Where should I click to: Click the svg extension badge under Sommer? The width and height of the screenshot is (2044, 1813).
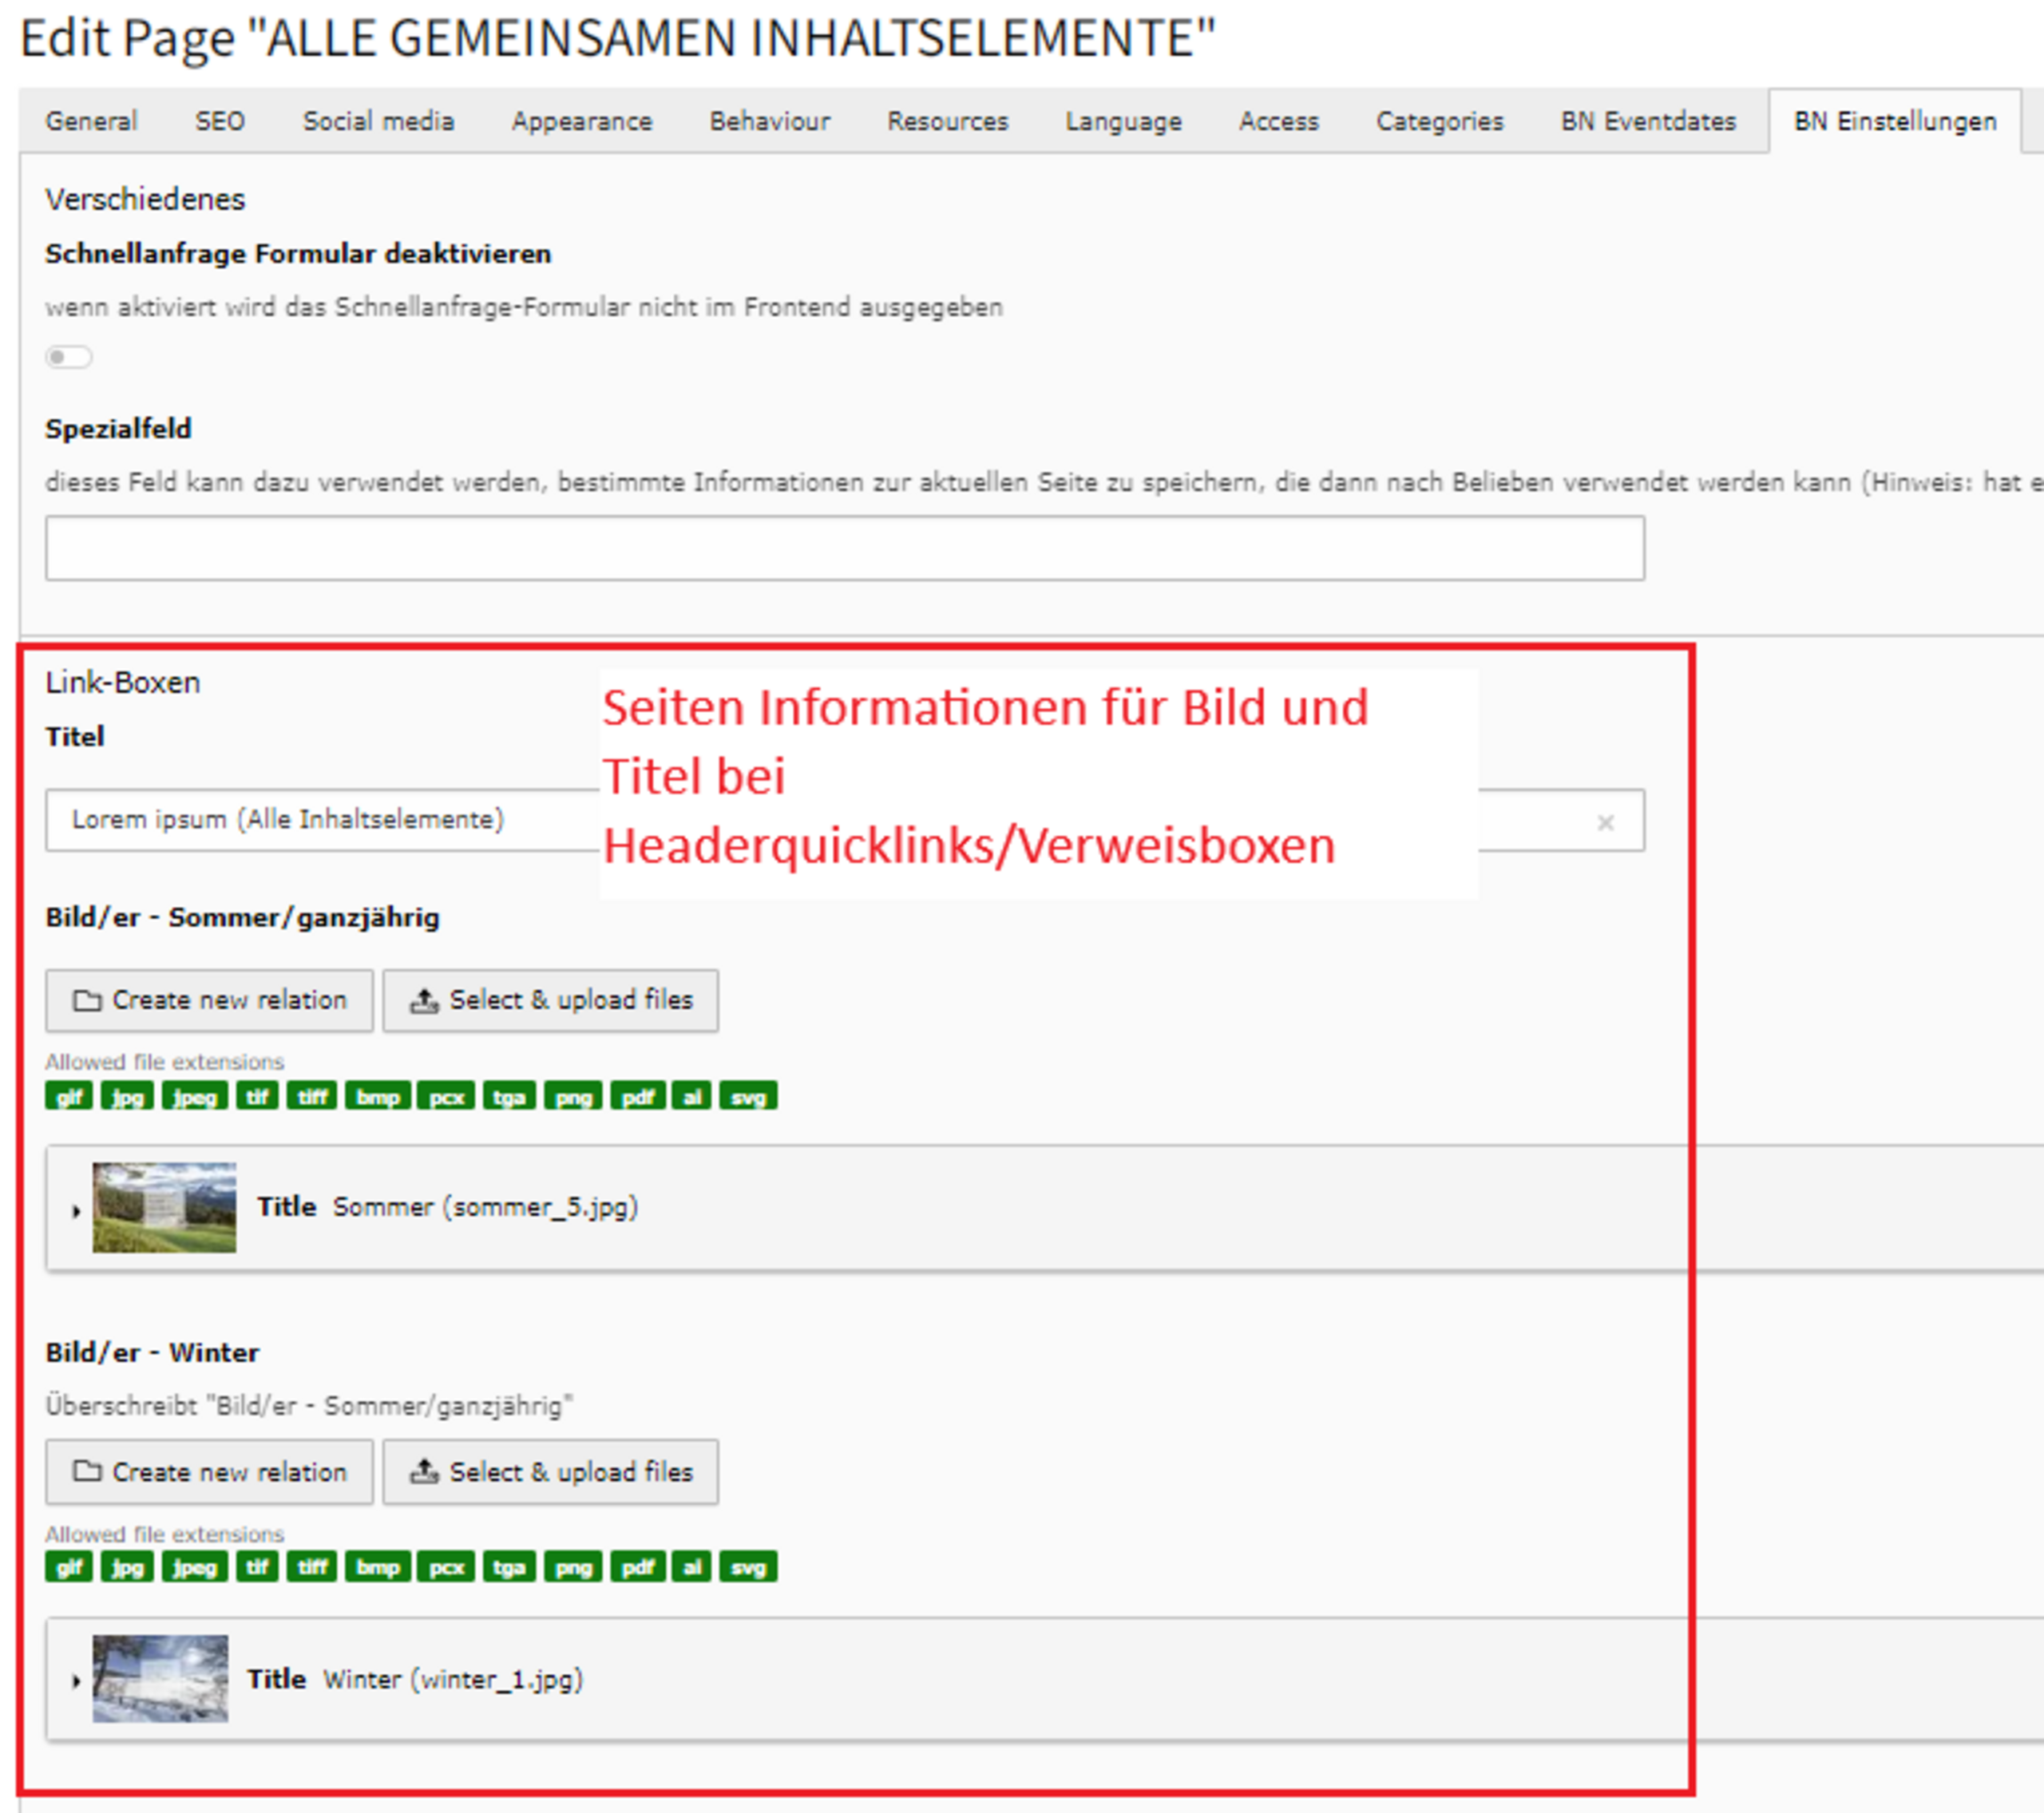click(748, 1097)
